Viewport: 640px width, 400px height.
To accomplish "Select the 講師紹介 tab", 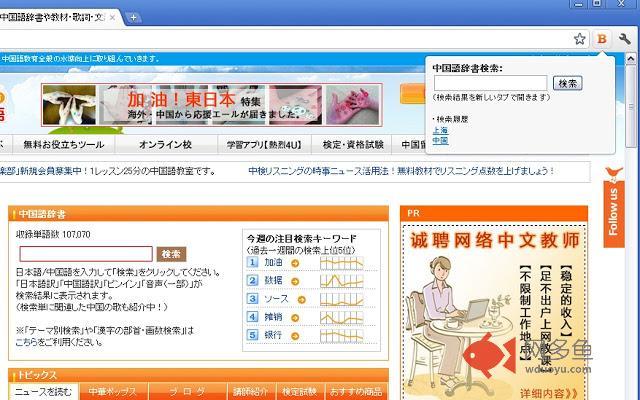I will tap(251, 392).
